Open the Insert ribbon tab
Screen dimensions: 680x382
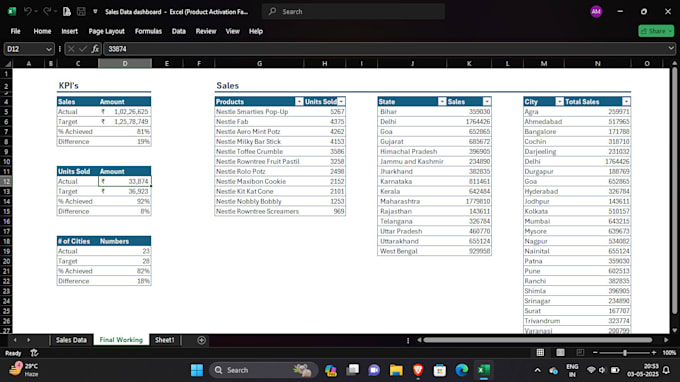(x=69, y=31)
